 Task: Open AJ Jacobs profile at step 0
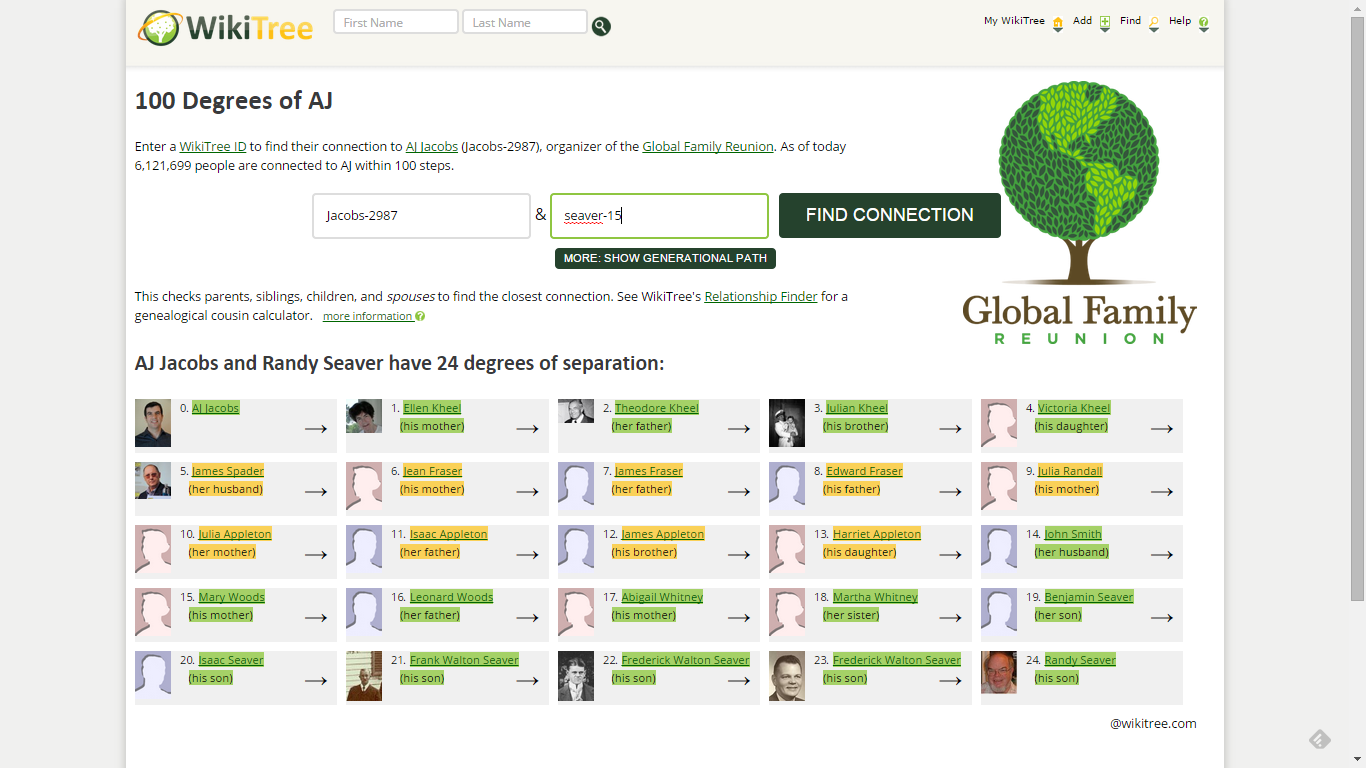tap(216, 408)
